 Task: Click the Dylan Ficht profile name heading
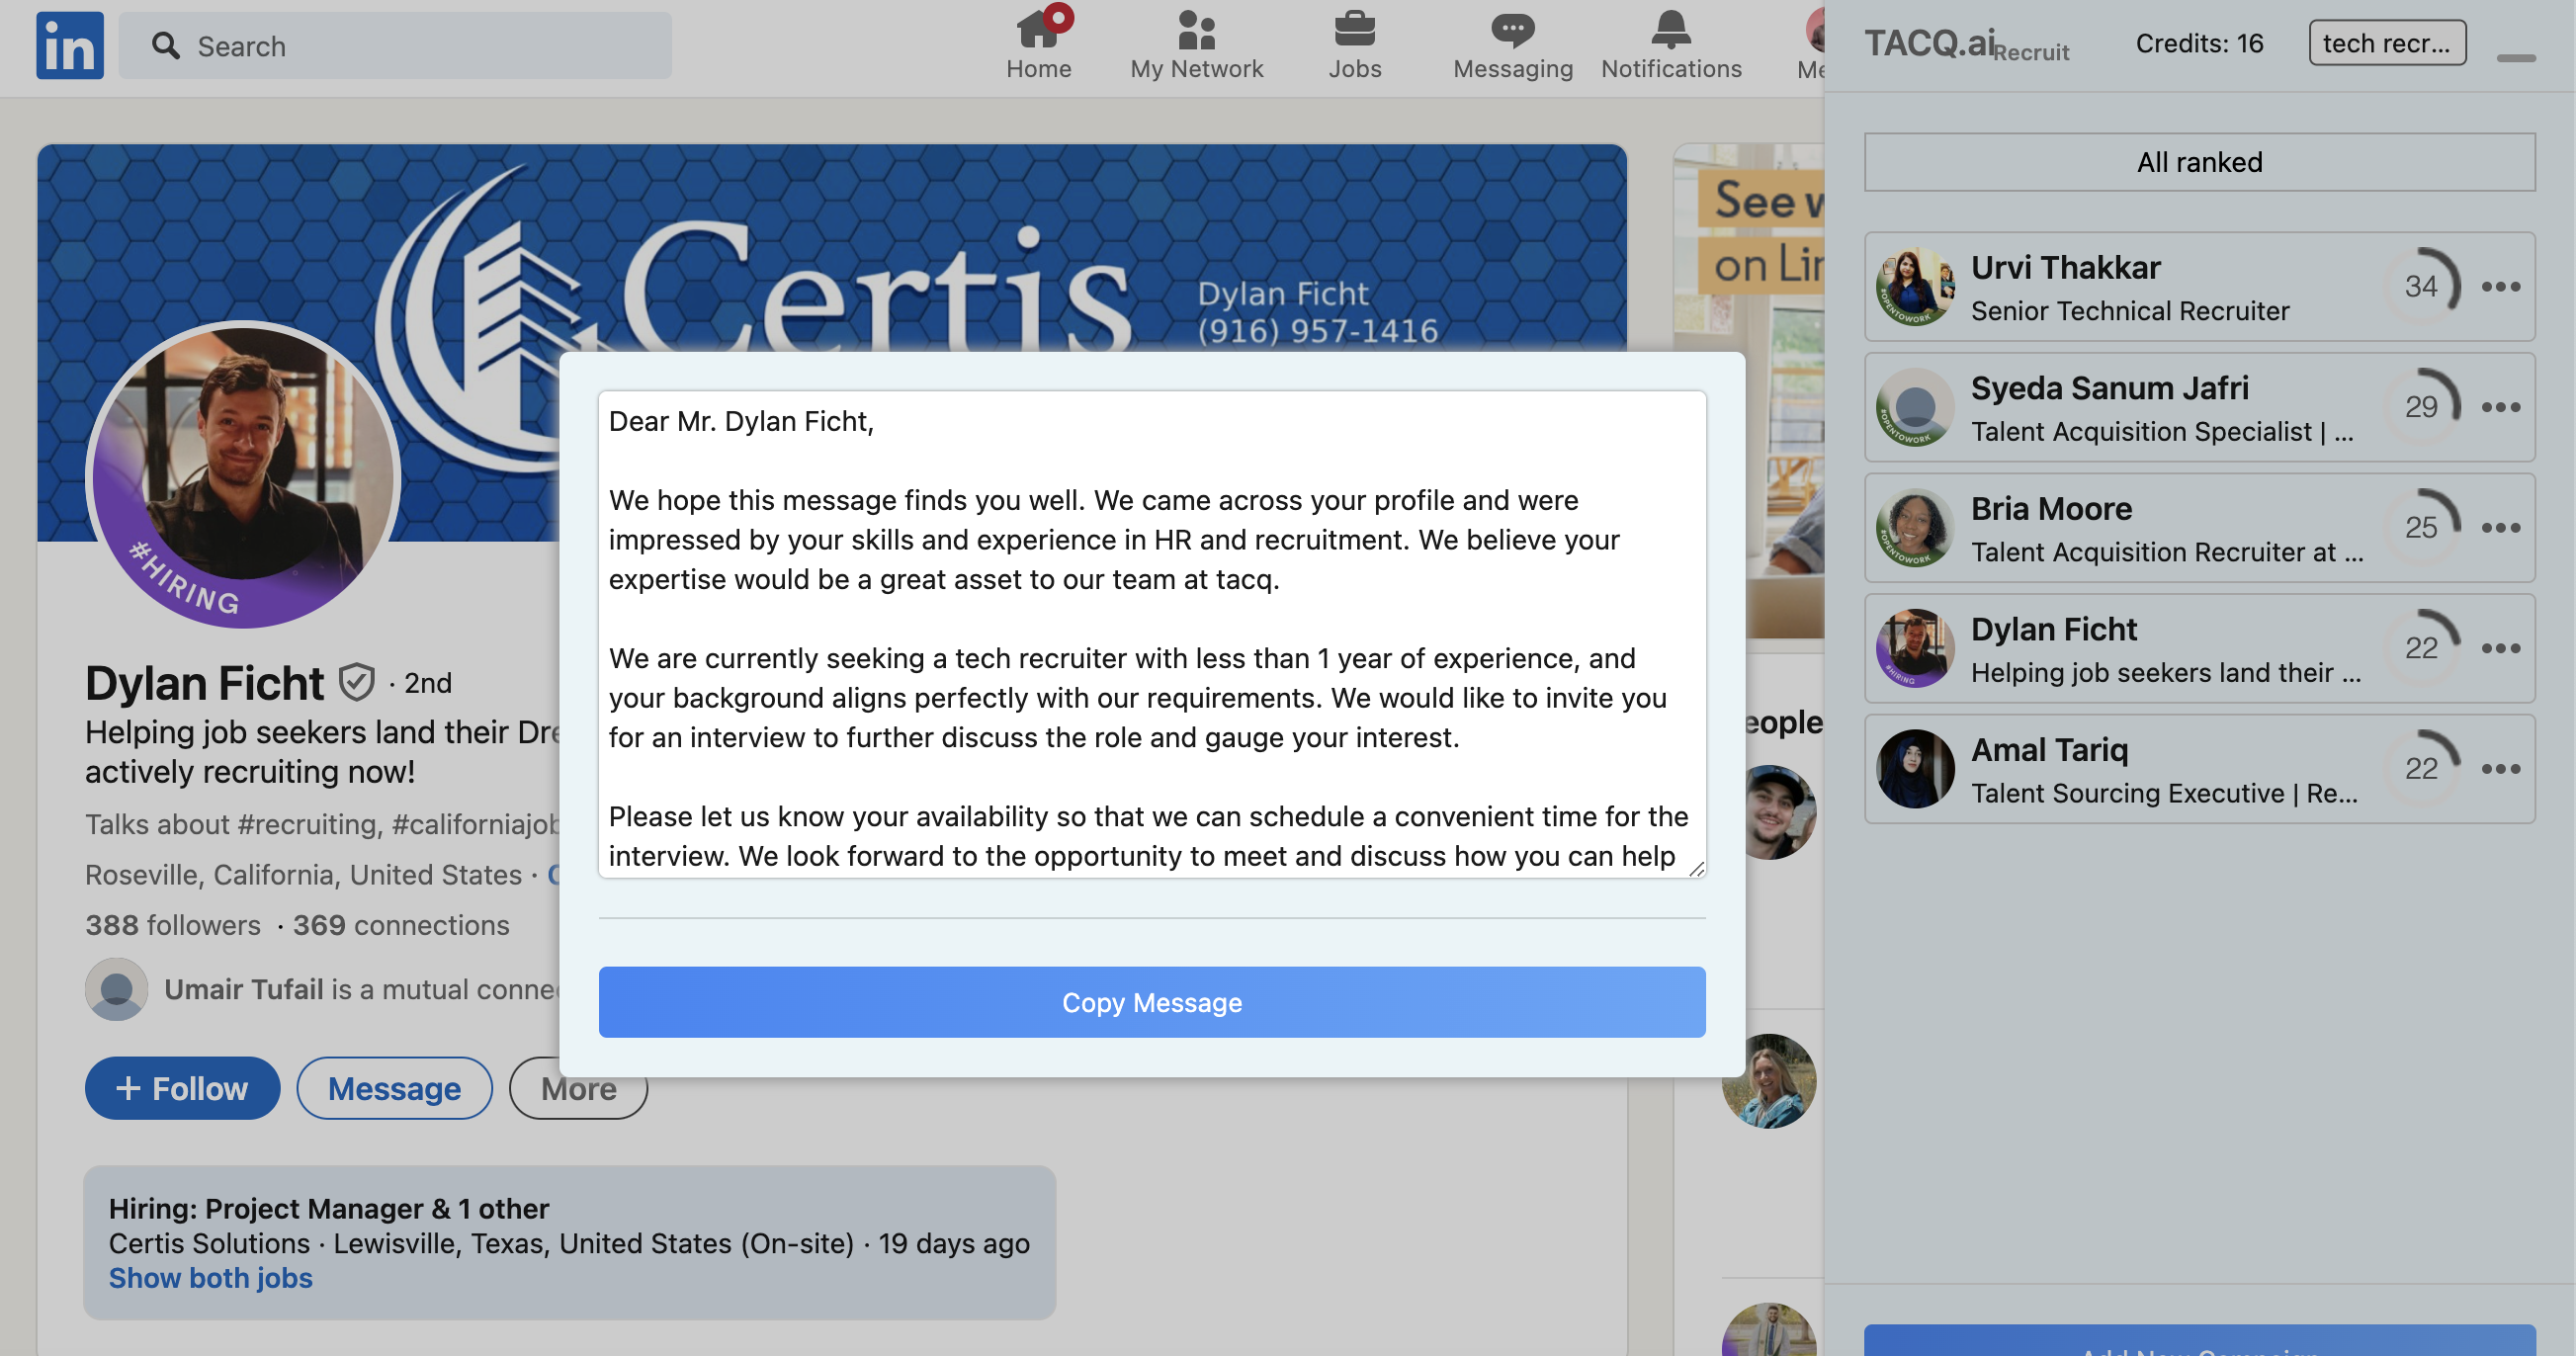(x=204, y=683)
